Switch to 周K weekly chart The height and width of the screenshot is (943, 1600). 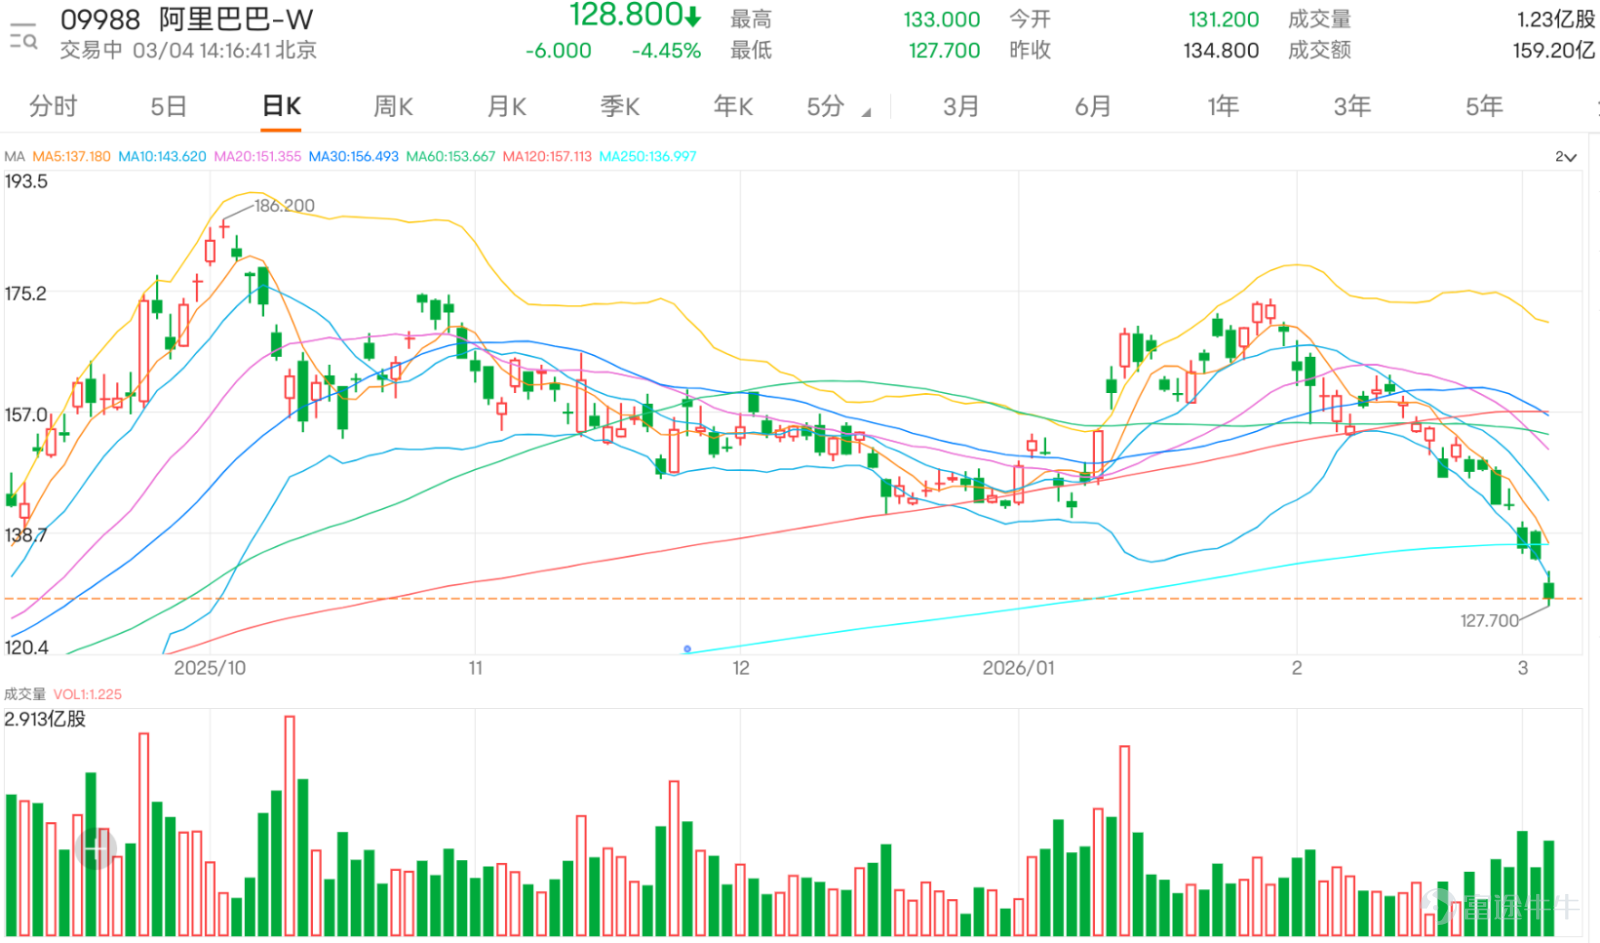click(x=393, y=106)
